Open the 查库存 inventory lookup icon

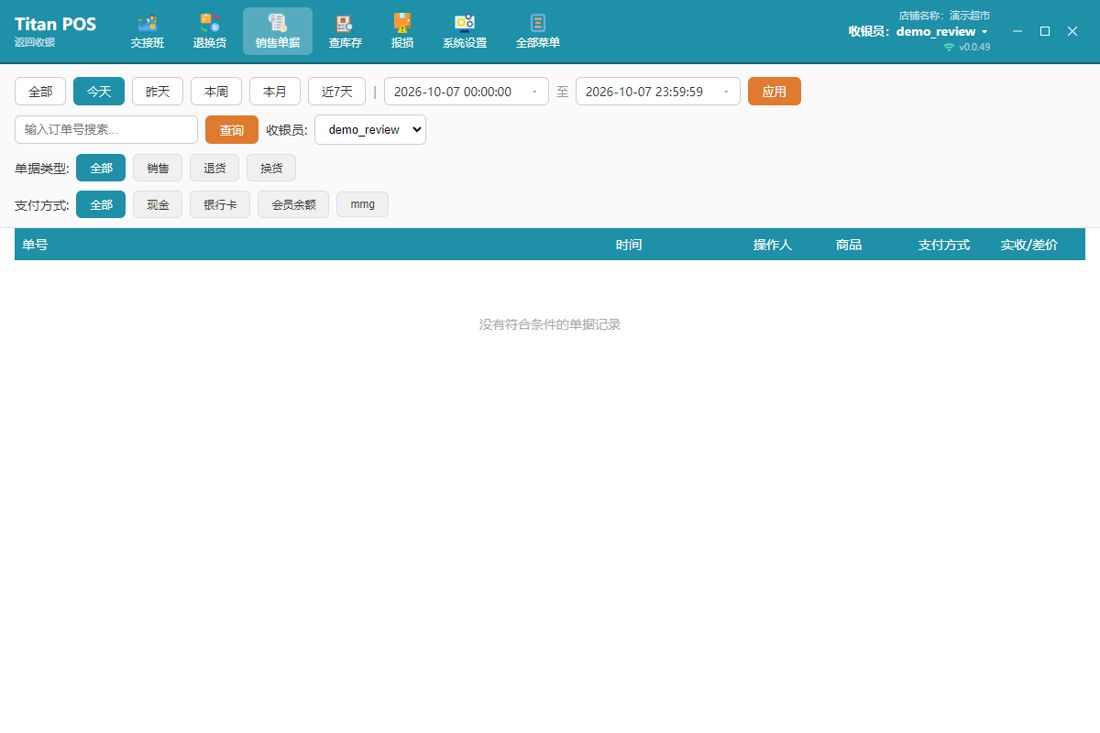pyautogui.click(x=345, y=32)
